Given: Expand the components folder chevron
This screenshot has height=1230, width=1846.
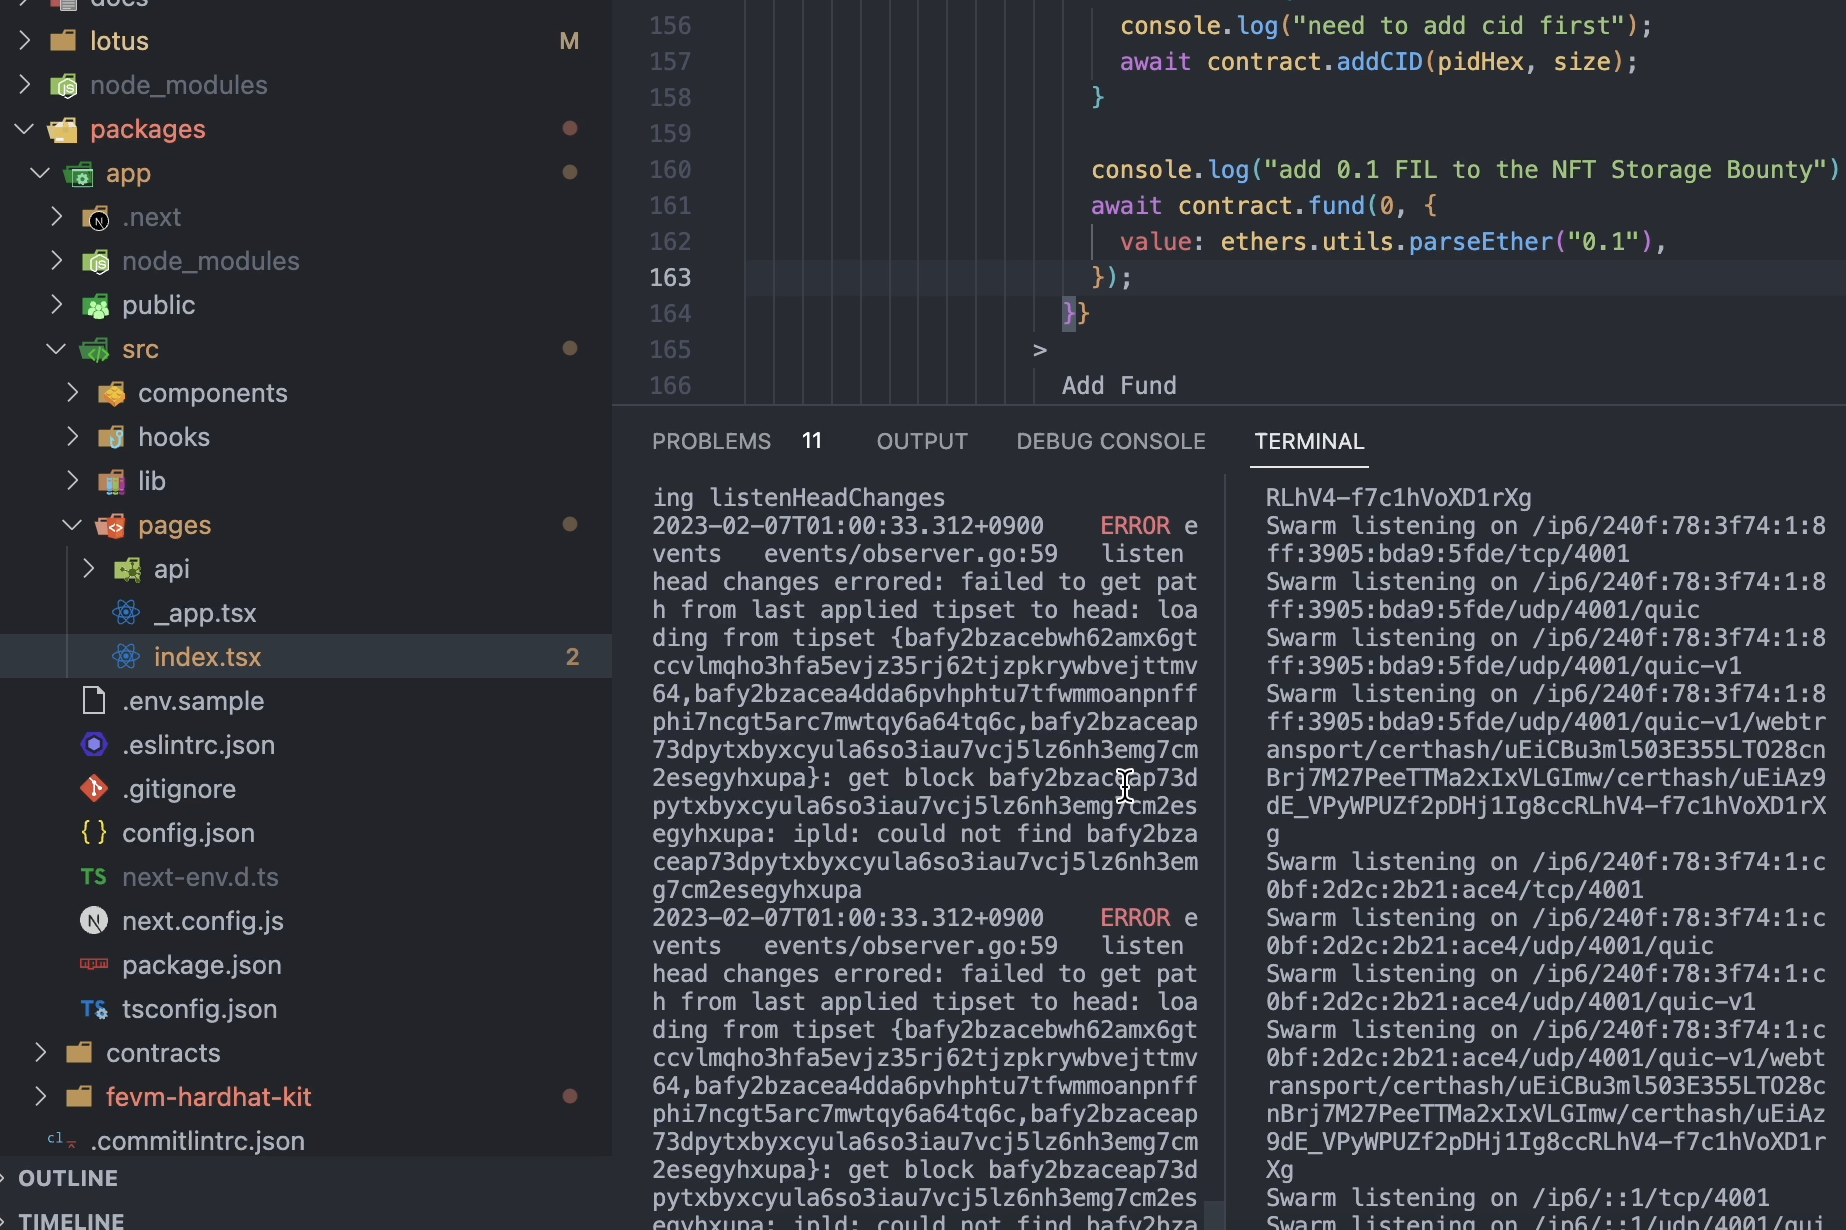Looking at the screenshot, I should click(x=73, y=393).
